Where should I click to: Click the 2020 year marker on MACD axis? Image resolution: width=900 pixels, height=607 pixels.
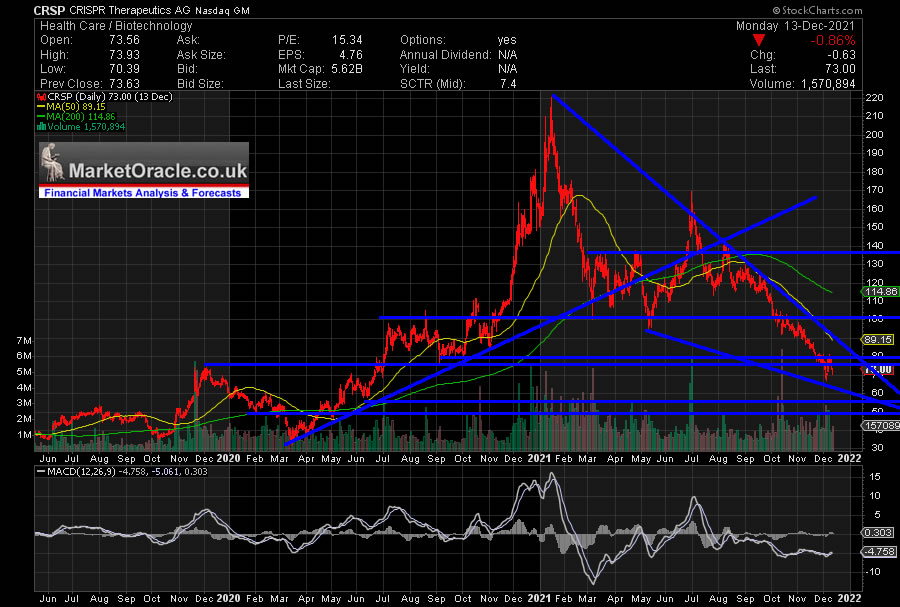coord(228,599)
